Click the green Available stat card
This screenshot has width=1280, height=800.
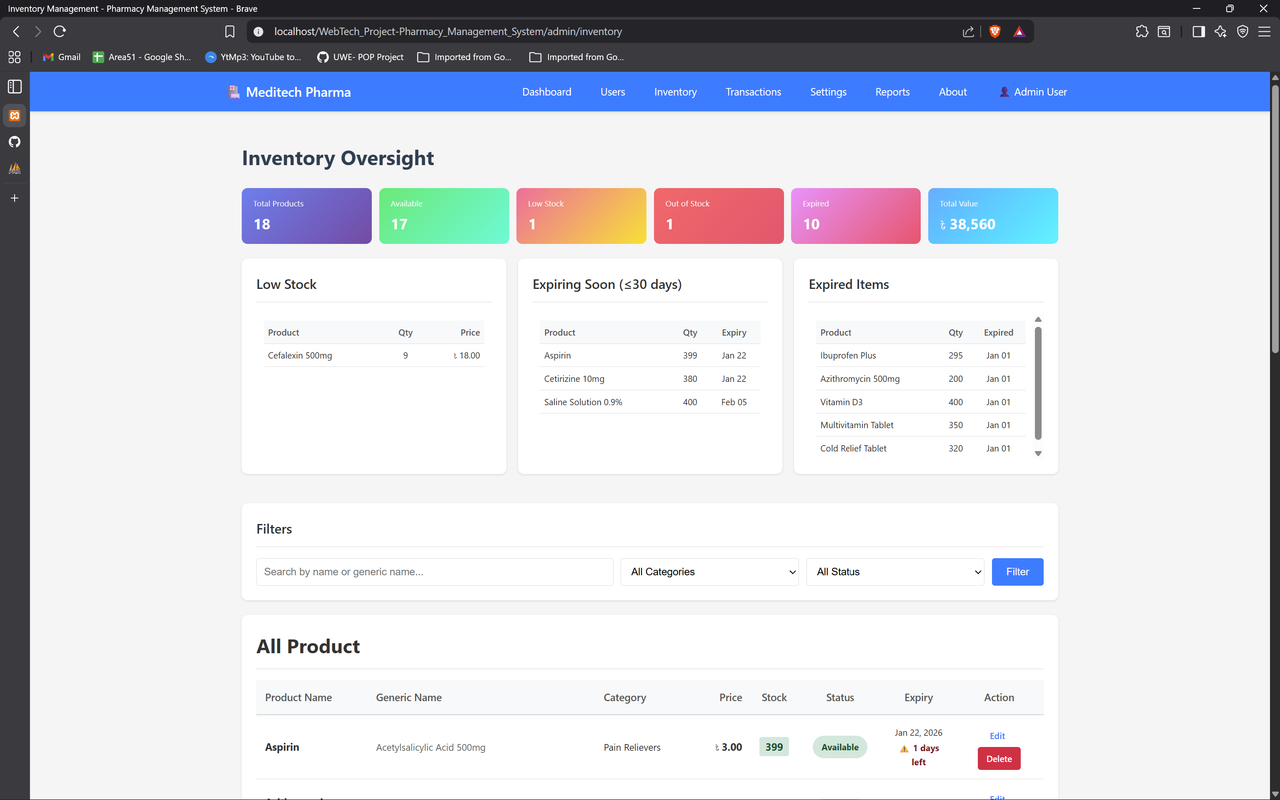(x=444, y=216)
